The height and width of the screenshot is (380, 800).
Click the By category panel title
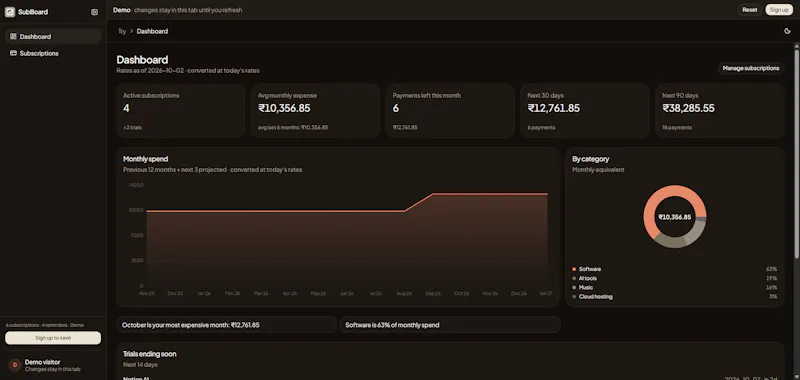coord(590,159)
